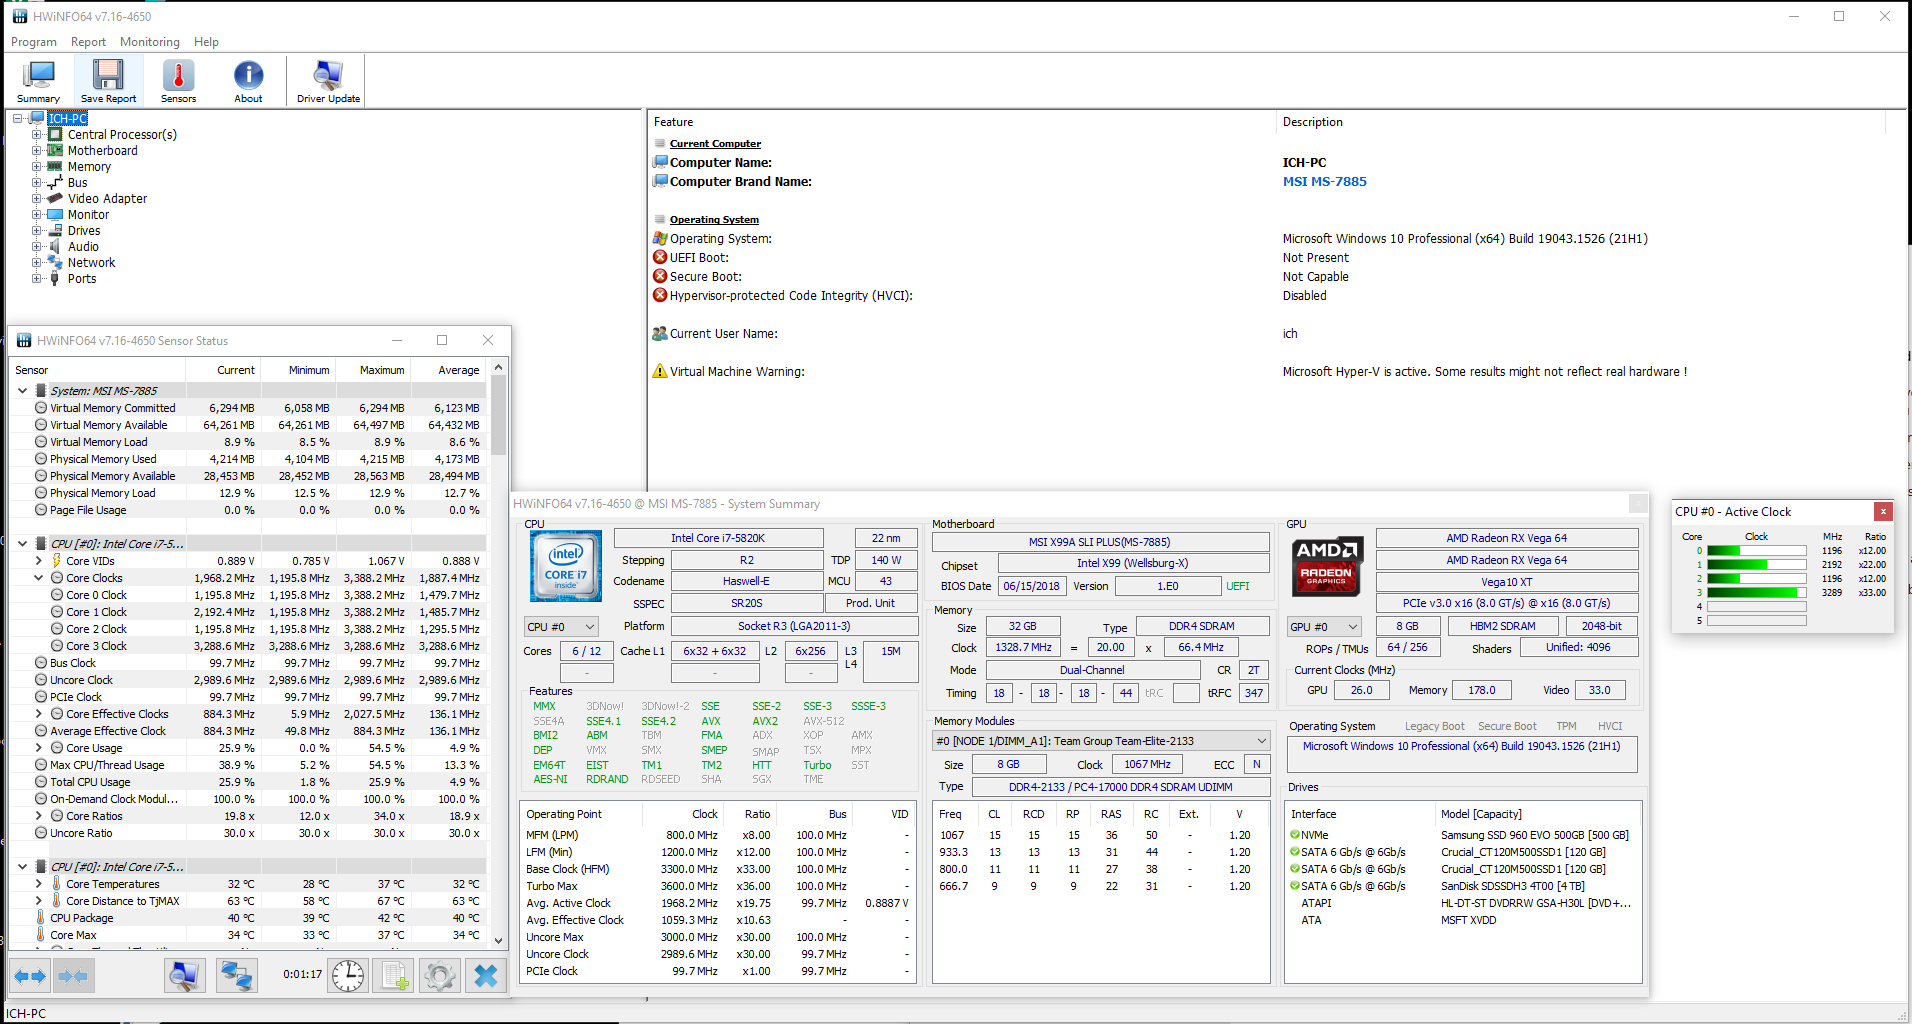Click the Intel Core i7-5820K name field
The width and height of the screenshot is (1912, 1024).
coord(718,538)
